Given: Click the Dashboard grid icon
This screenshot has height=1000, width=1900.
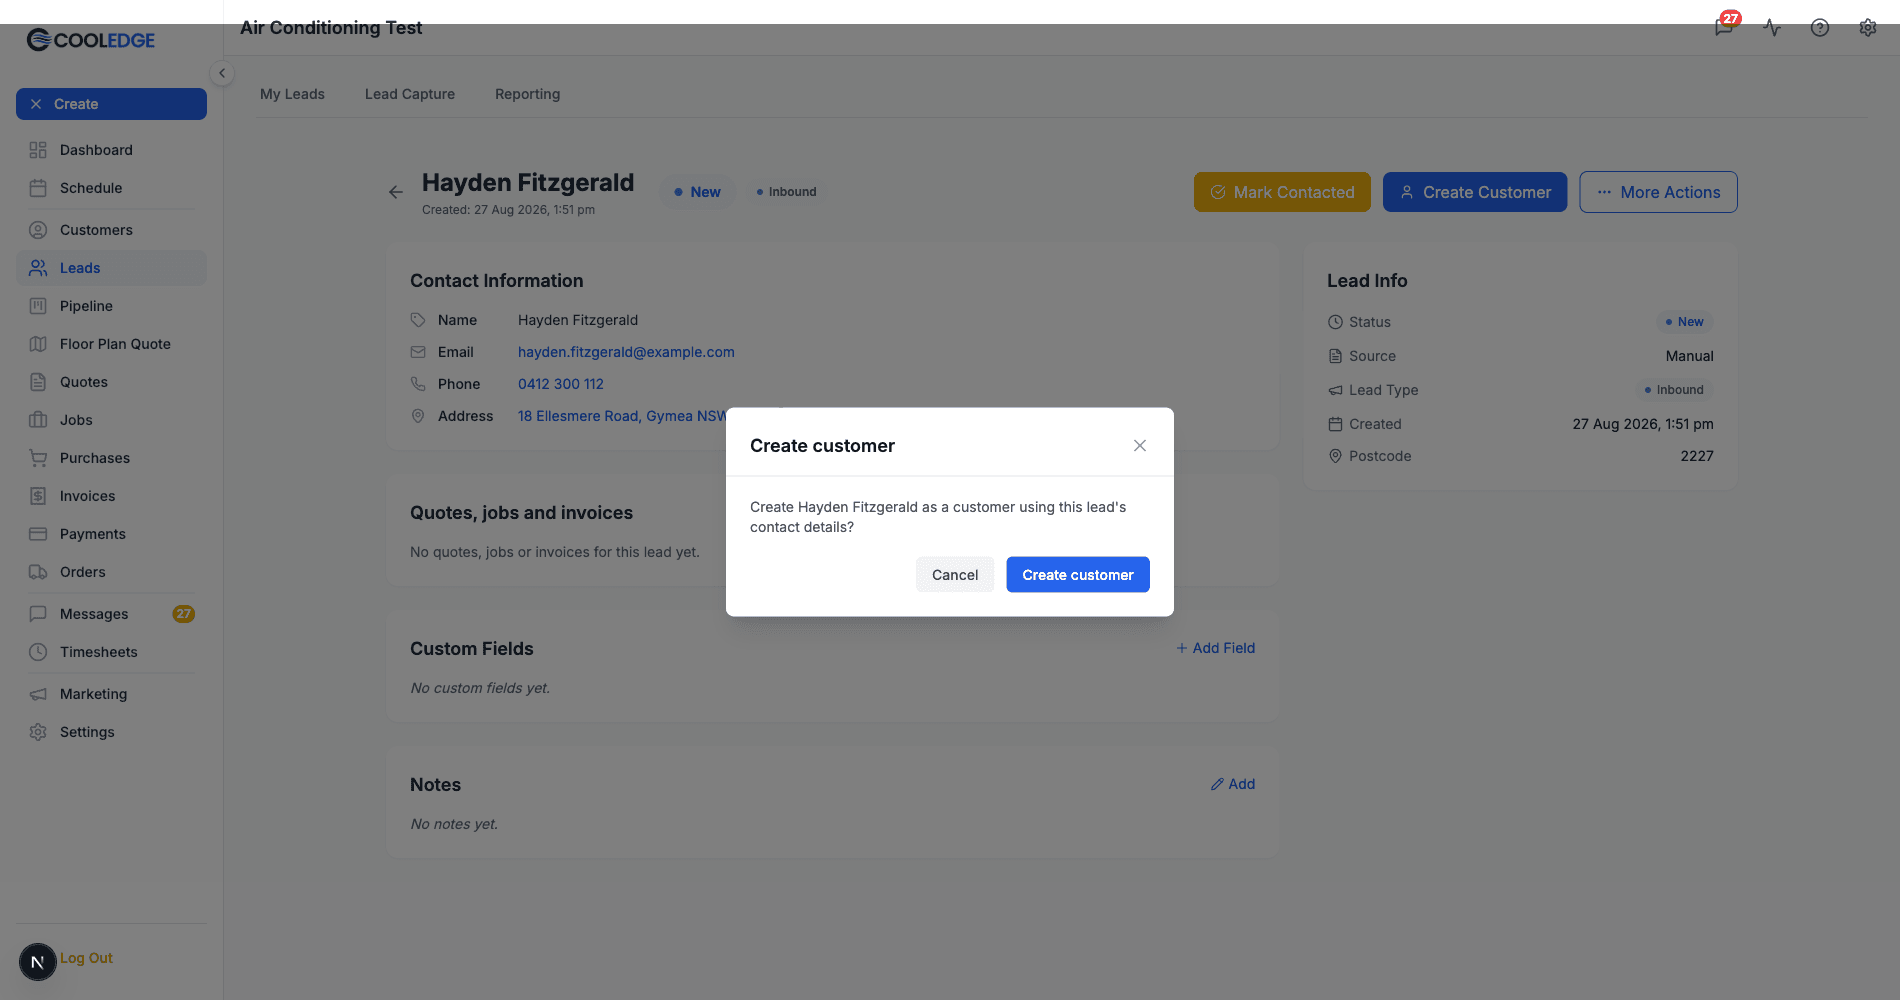Looking at the screenshot, I should click(38, 150).
